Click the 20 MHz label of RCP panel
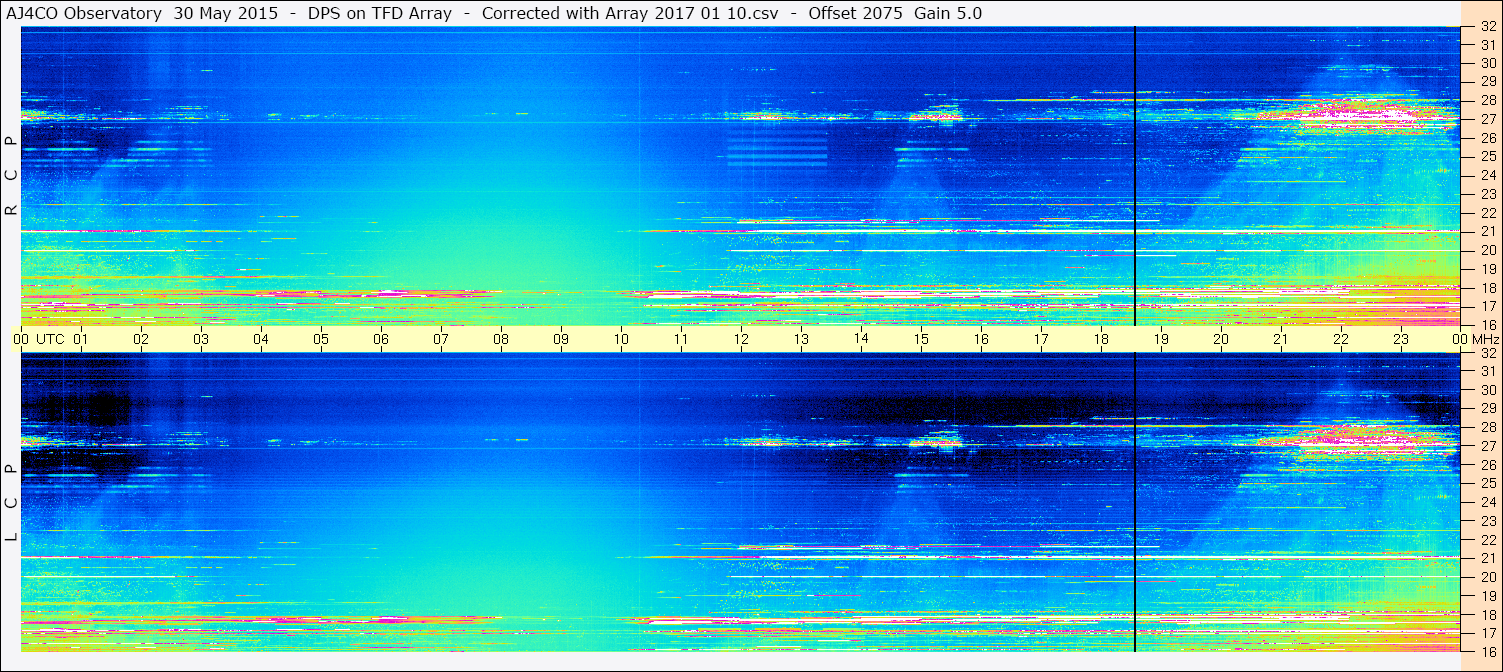Image resolution: width=1503 pixels, height=672 pixels. pyautogui.click(x=1487, y=250)
